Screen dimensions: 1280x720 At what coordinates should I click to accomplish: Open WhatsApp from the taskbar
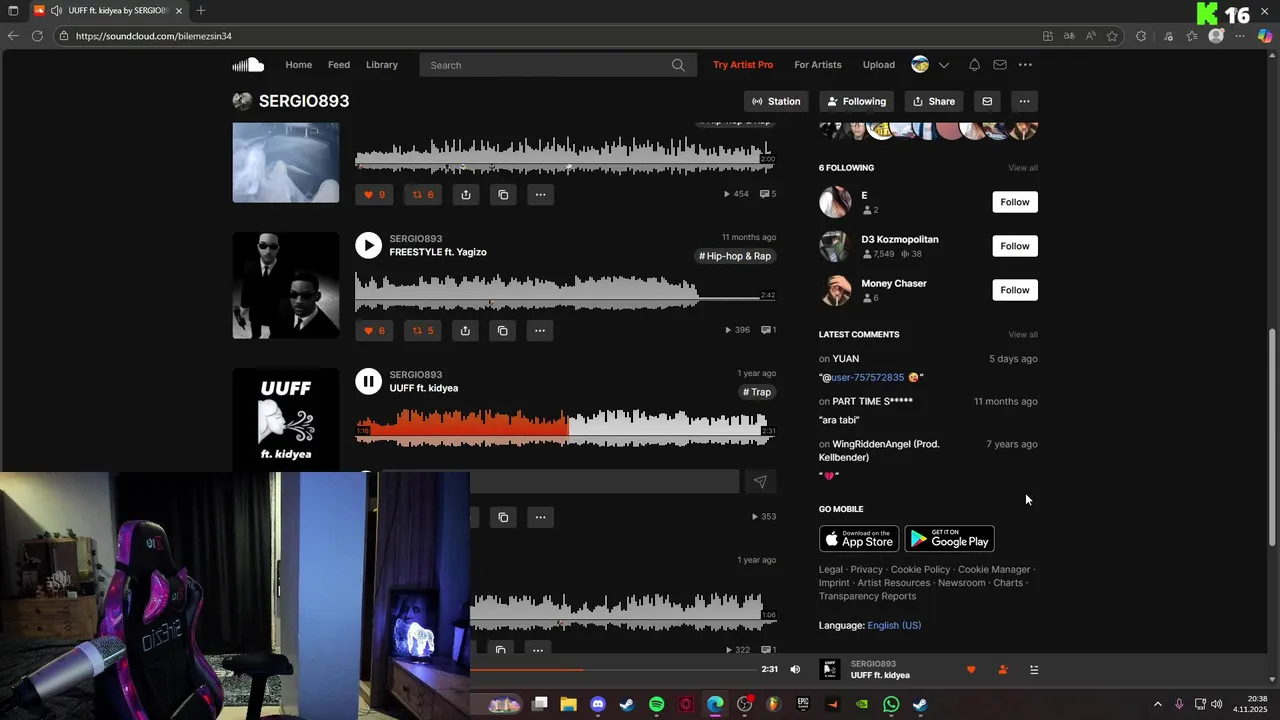(891, 704)
